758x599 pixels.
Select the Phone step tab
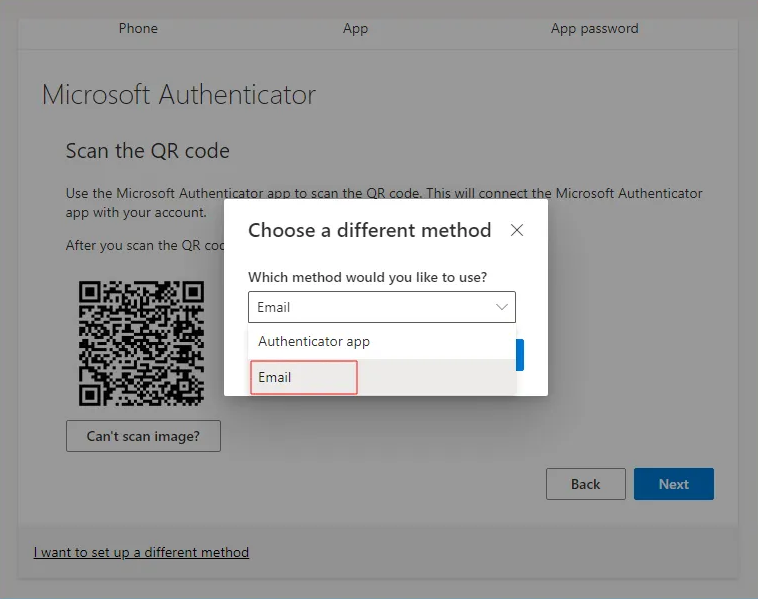[138, 29]
